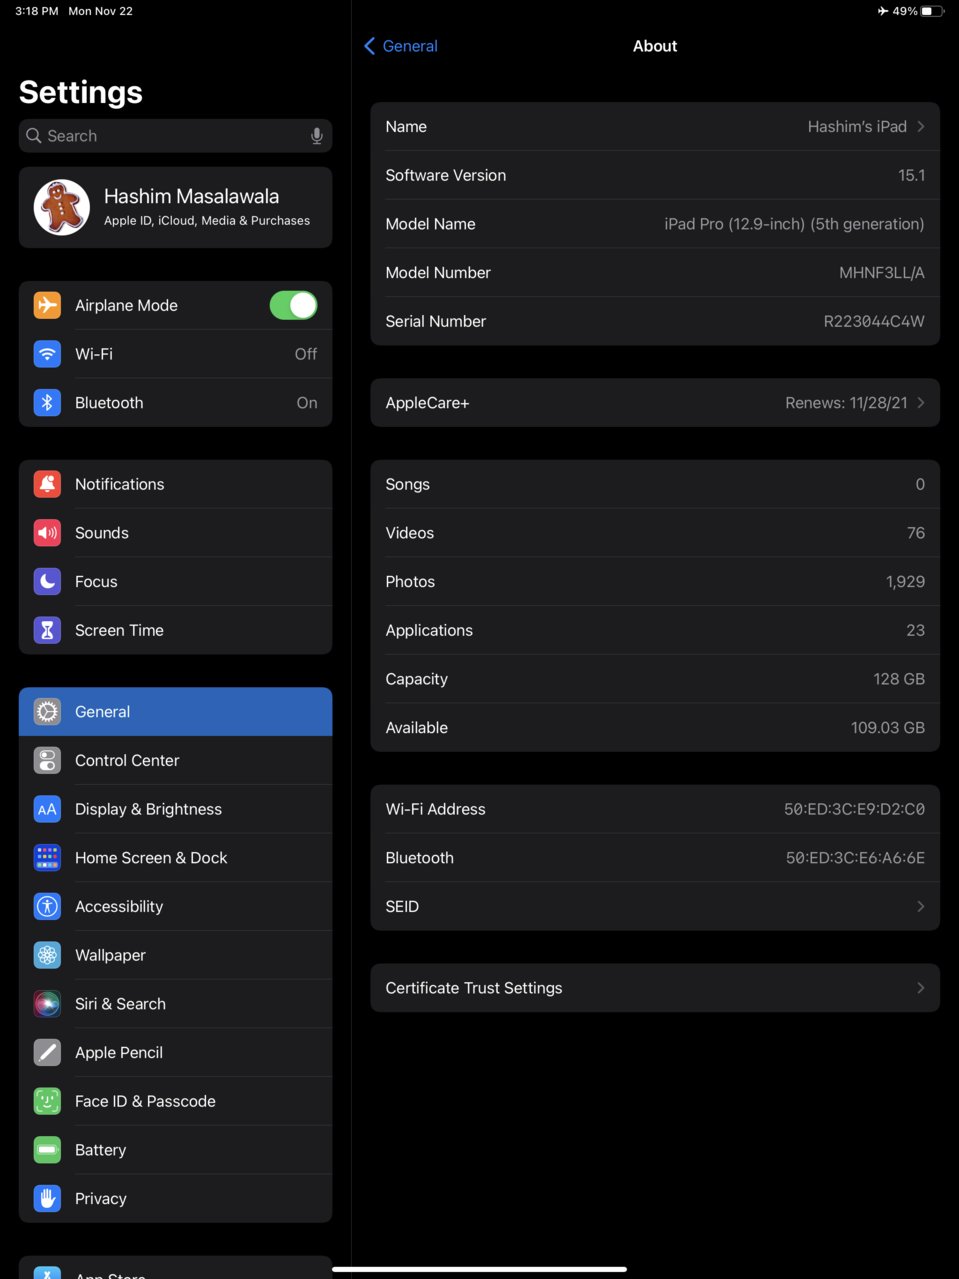This screenshot has width=959, height=1279.
Task: Tap the About page title
Action: point(655,46)
